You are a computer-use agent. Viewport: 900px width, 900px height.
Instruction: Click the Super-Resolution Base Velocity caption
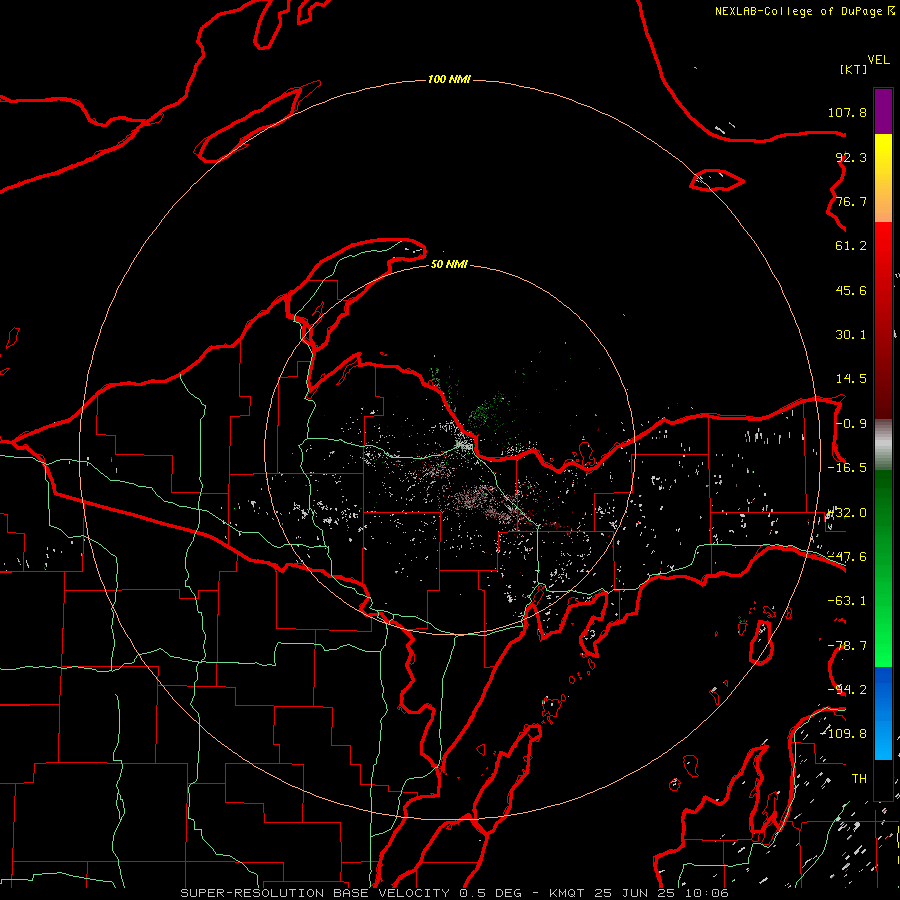click(x=454, y=893)
